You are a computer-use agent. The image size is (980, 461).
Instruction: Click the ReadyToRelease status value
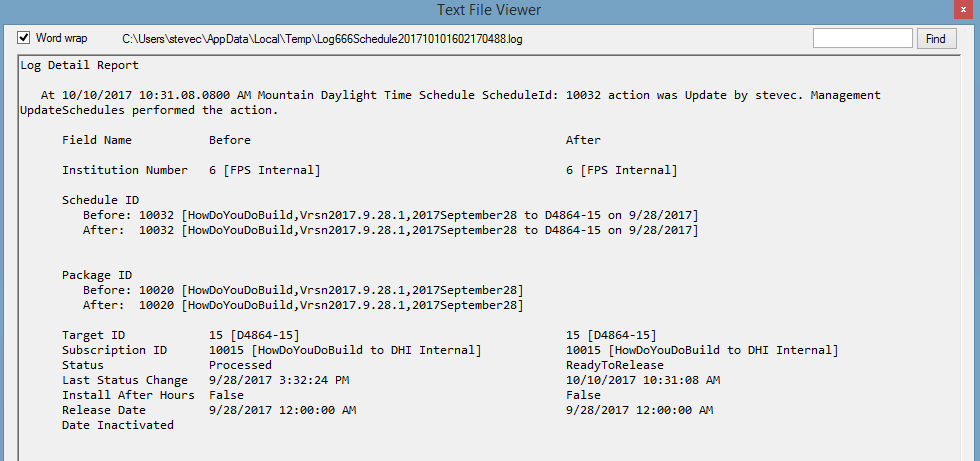(607, 365)
